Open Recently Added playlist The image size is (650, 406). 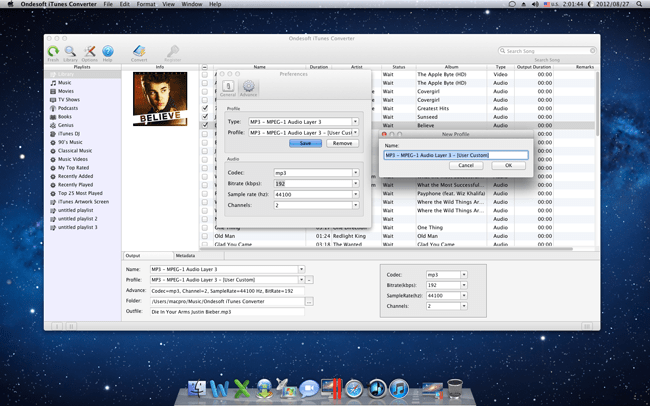75,176
